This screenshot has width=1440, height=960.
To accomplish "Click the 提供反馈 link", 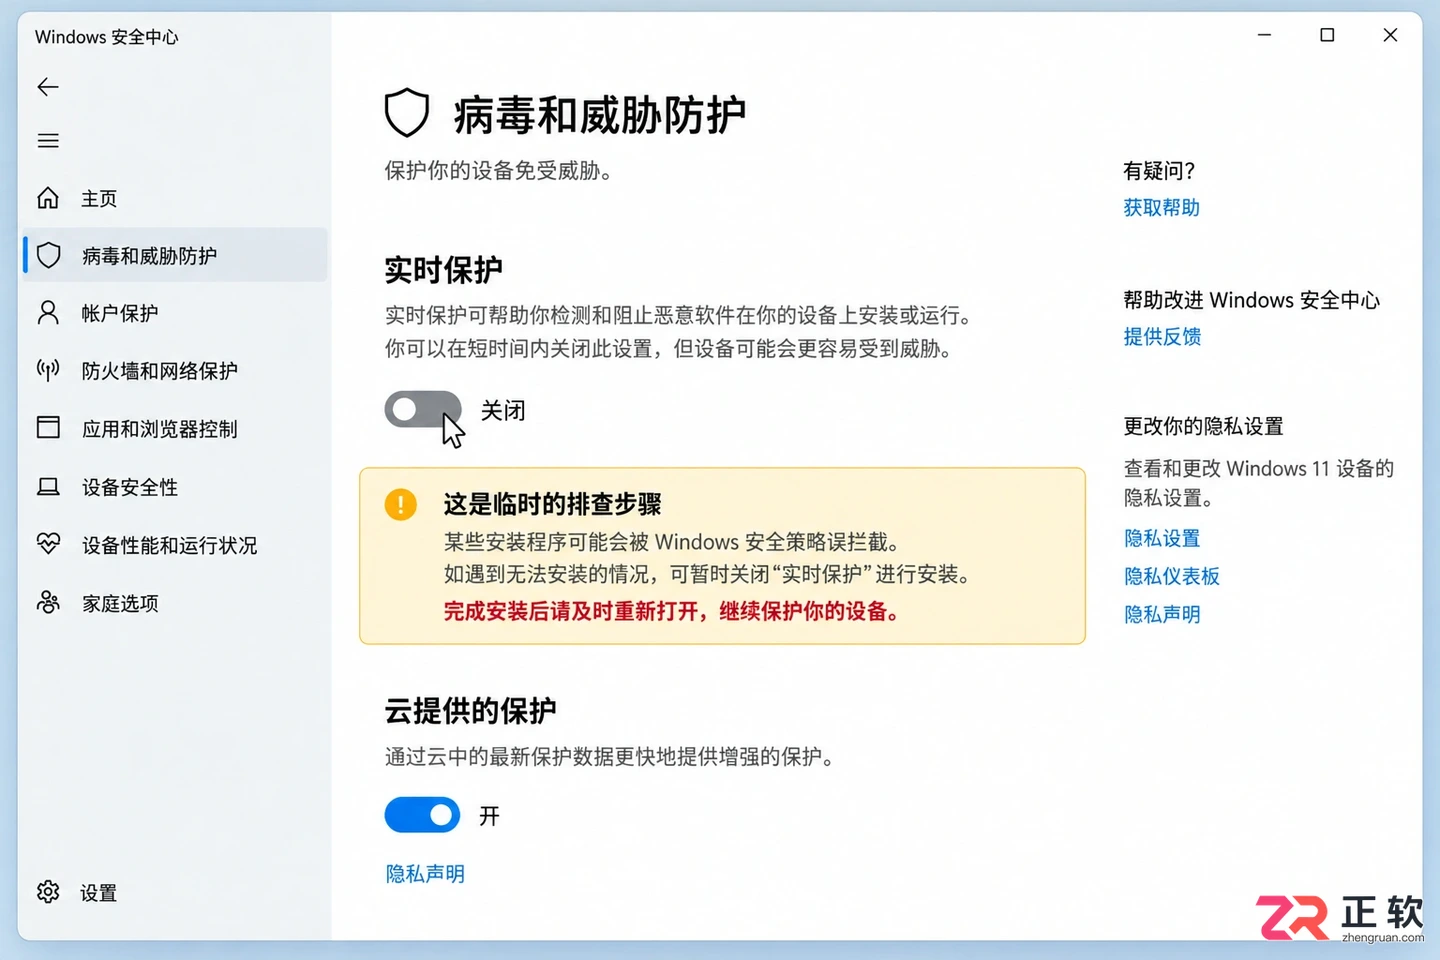I will click(x=1162, y=337).
